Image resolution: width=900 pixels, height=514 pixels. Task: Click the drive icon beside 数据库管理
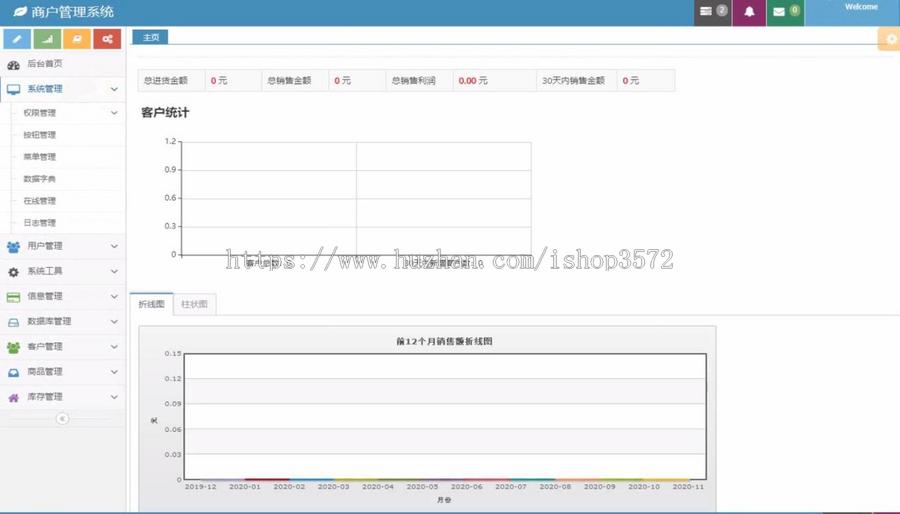click(13, 322)
